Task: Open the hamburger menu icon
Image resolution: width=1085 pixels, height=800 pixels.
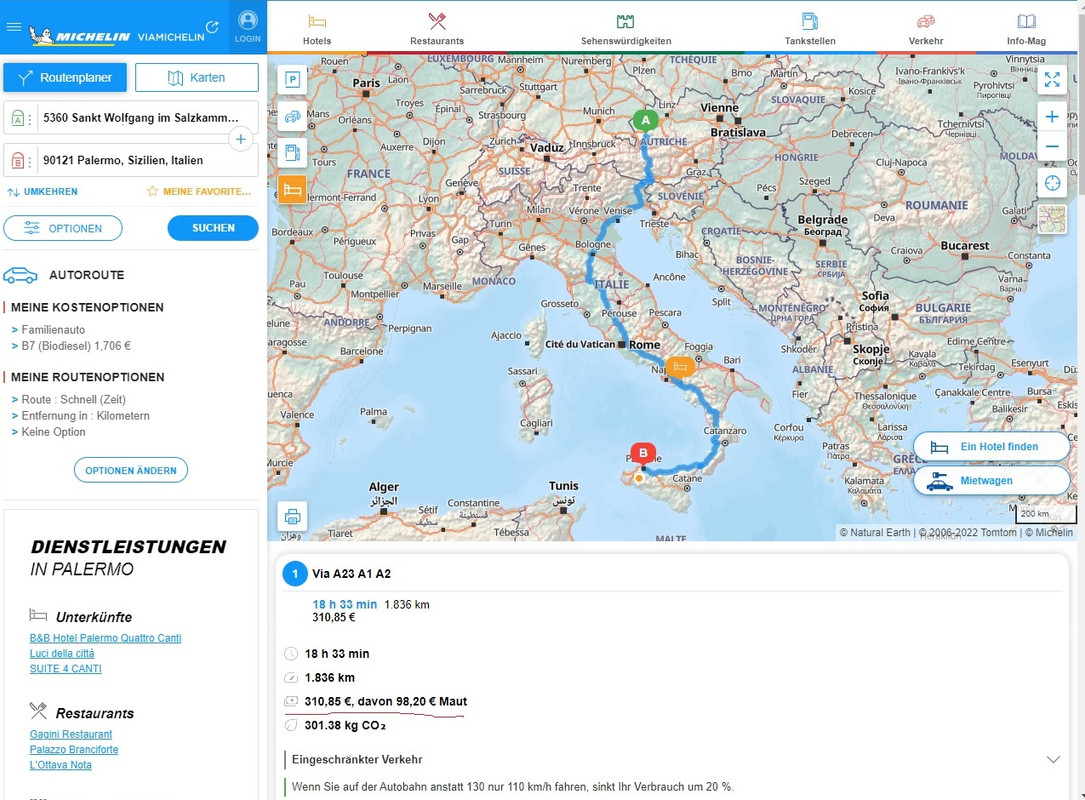Action: 14,28
